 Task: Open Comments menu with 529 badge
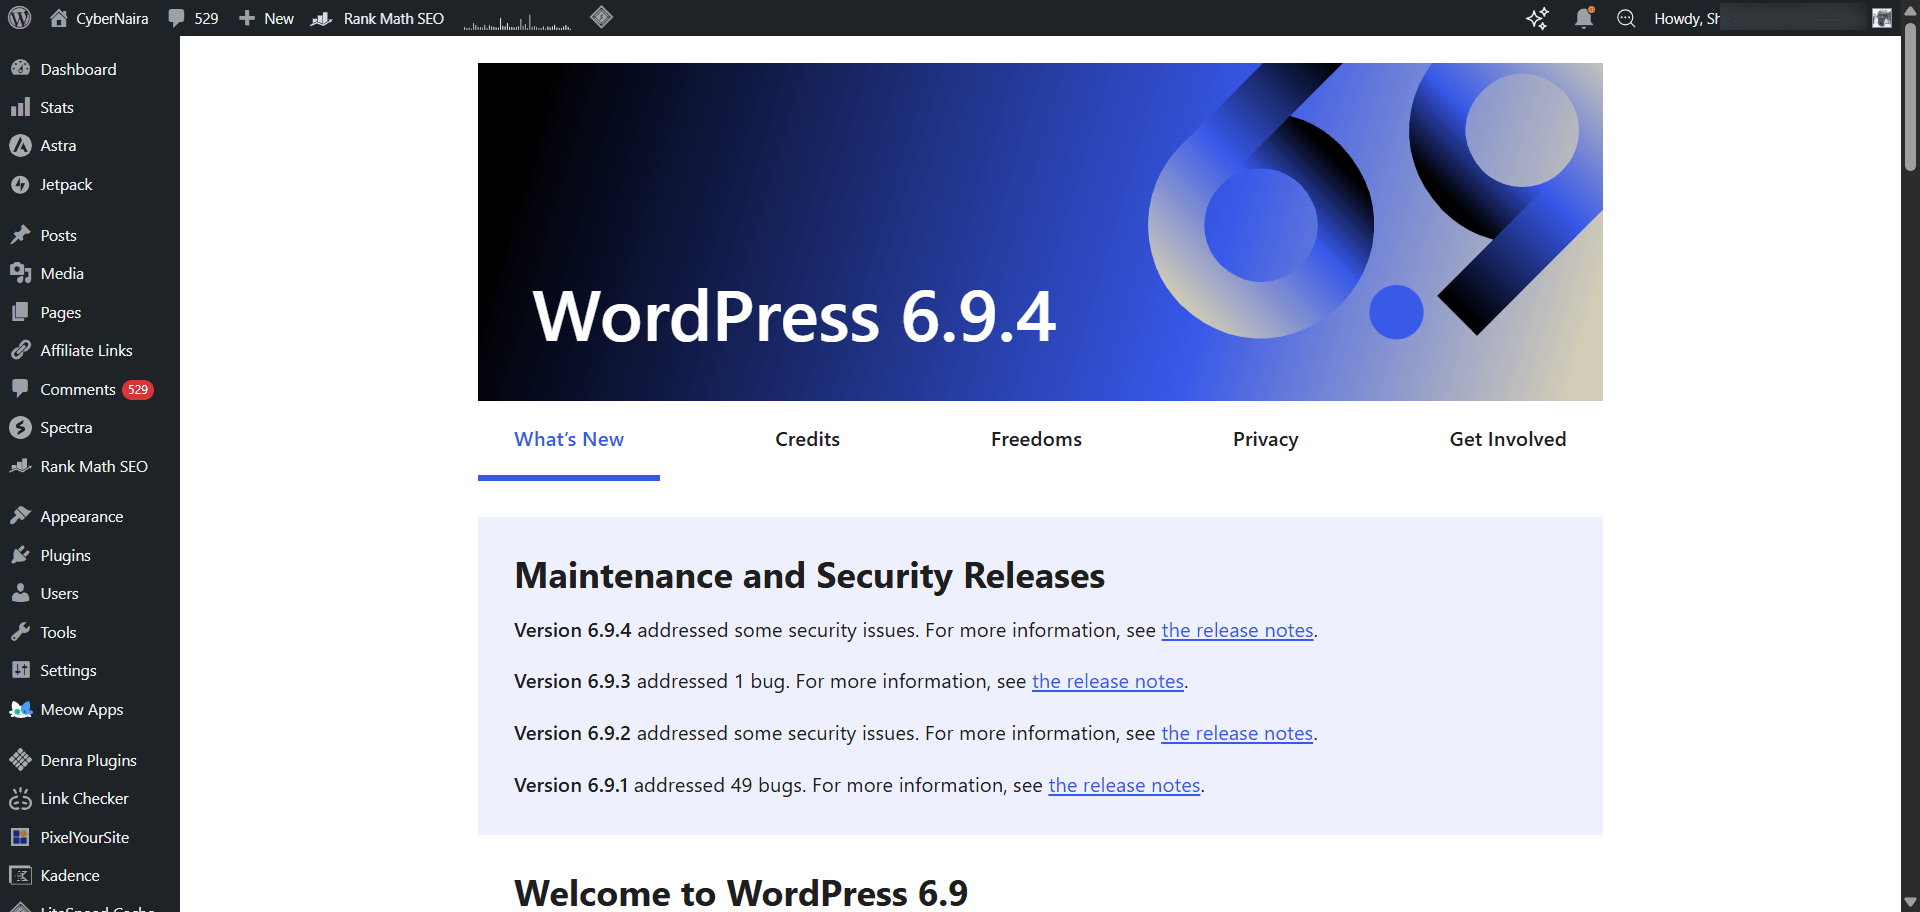click(x=90, y=389)
